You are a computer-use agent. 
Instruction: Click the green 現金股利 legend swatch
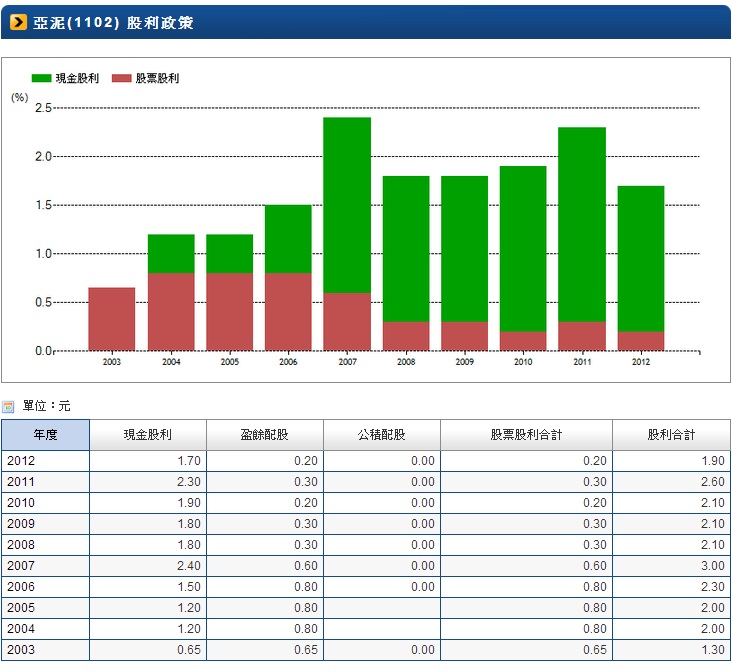(x=41, y=78)
